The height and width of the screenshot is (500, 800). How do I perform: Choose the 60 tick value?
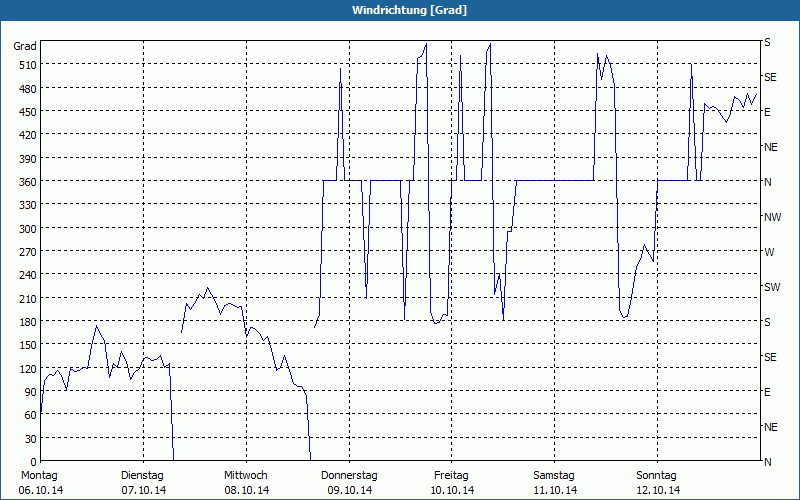tap(31, 415)
